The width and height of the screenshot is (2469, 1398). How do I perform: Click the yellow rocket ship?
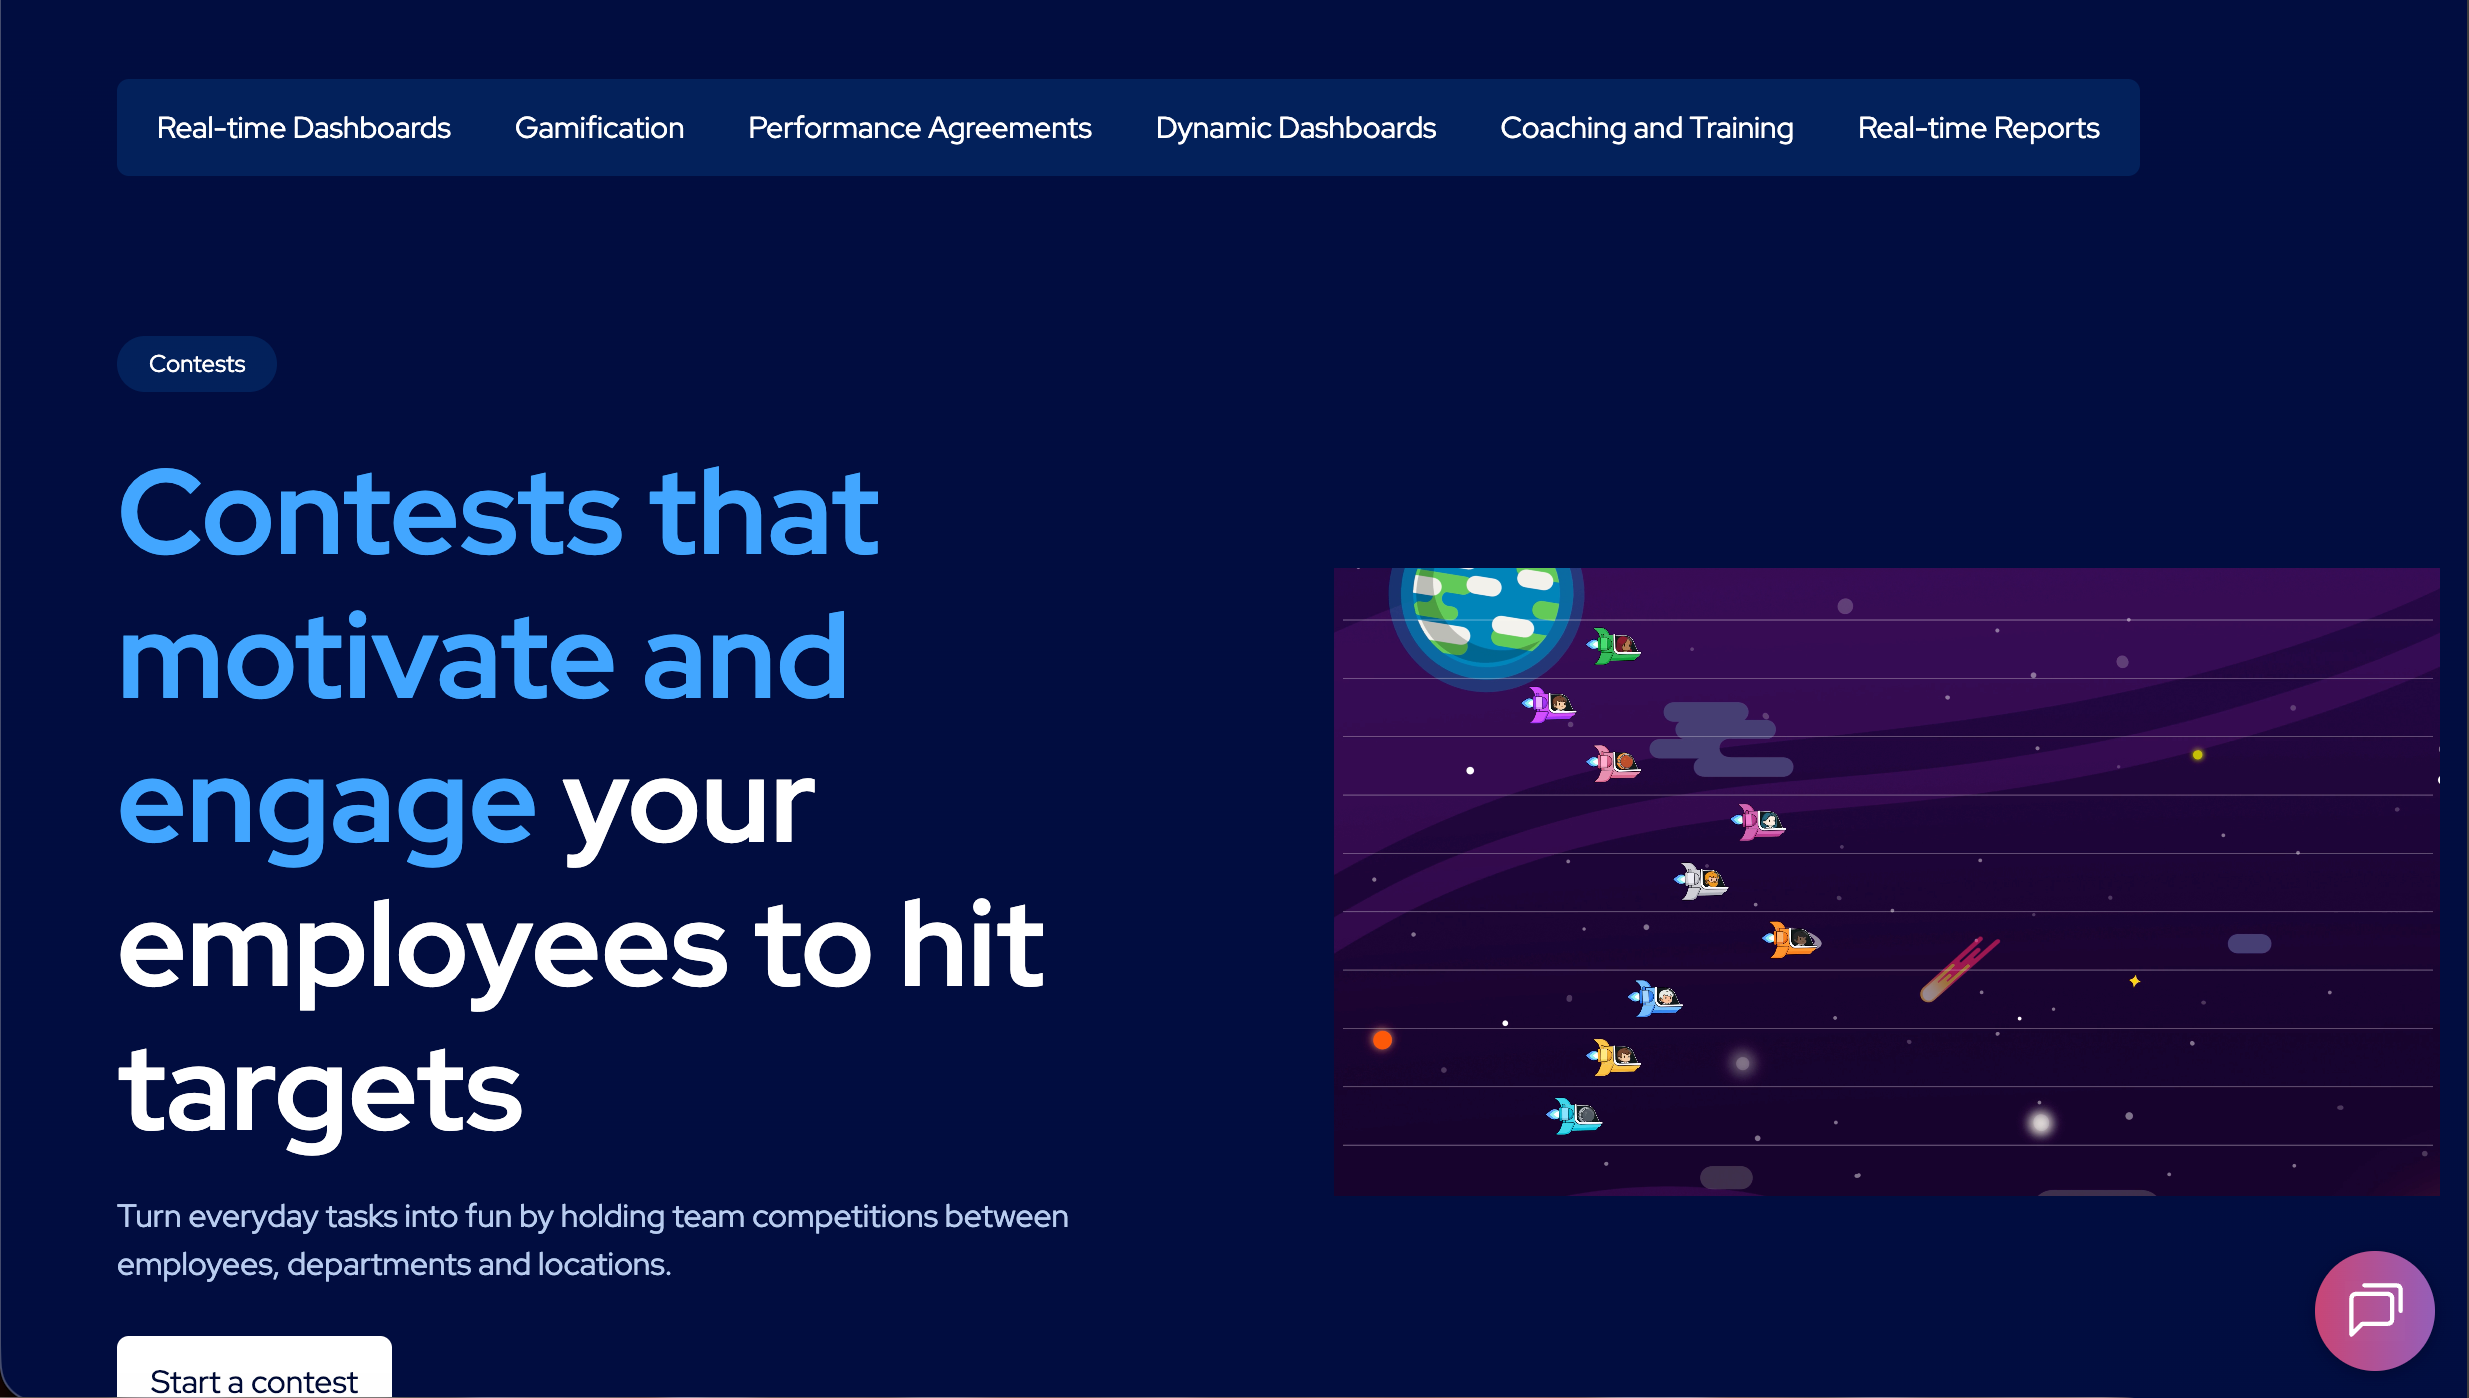(1614, 1057)
